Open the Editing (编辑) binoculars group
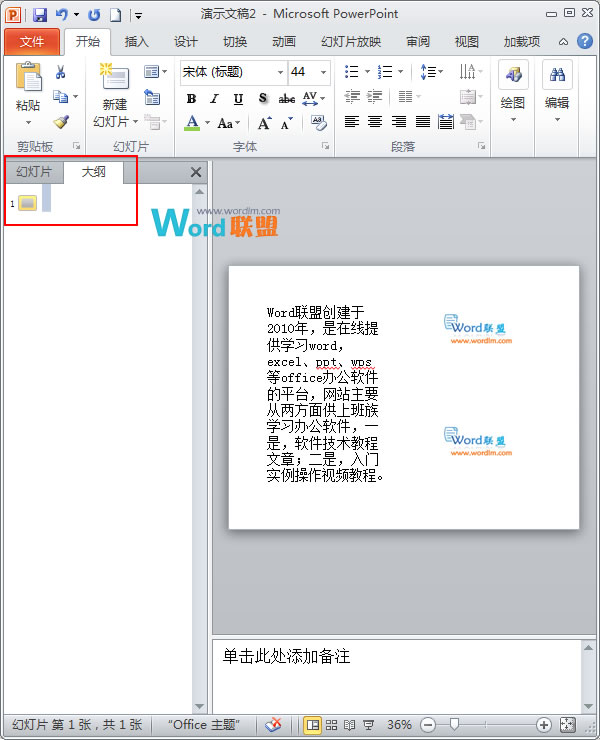Screen dimensions: 600x740 click(x=557, y=90)
